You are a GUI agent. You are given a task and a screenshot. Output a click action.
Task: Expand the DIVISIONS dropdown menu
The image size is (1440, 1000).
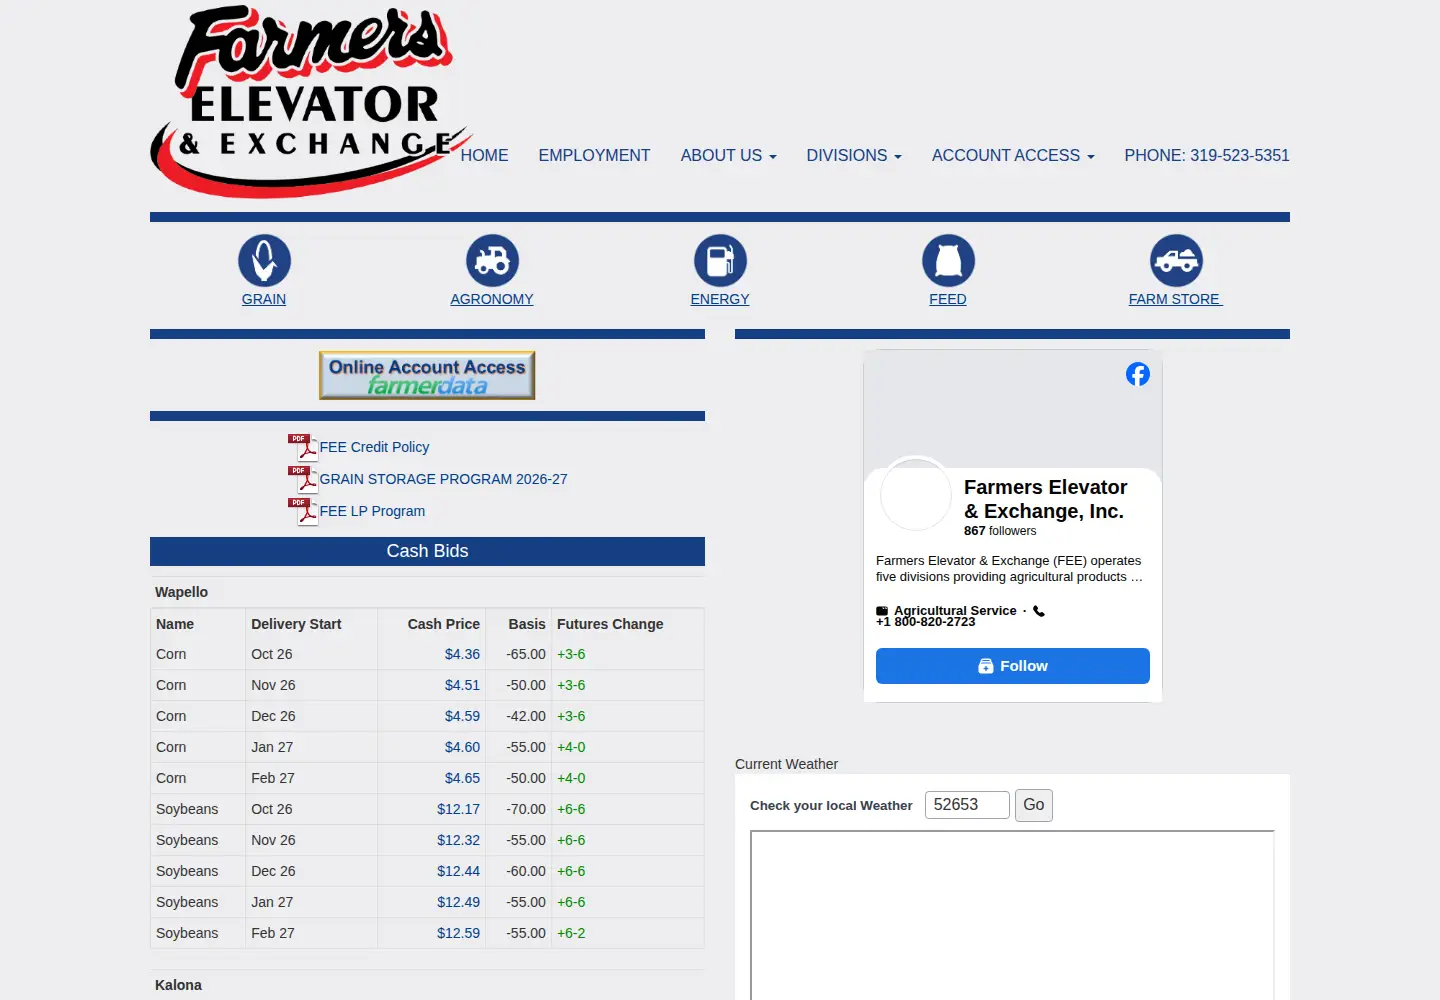click(x=854, y=155)
